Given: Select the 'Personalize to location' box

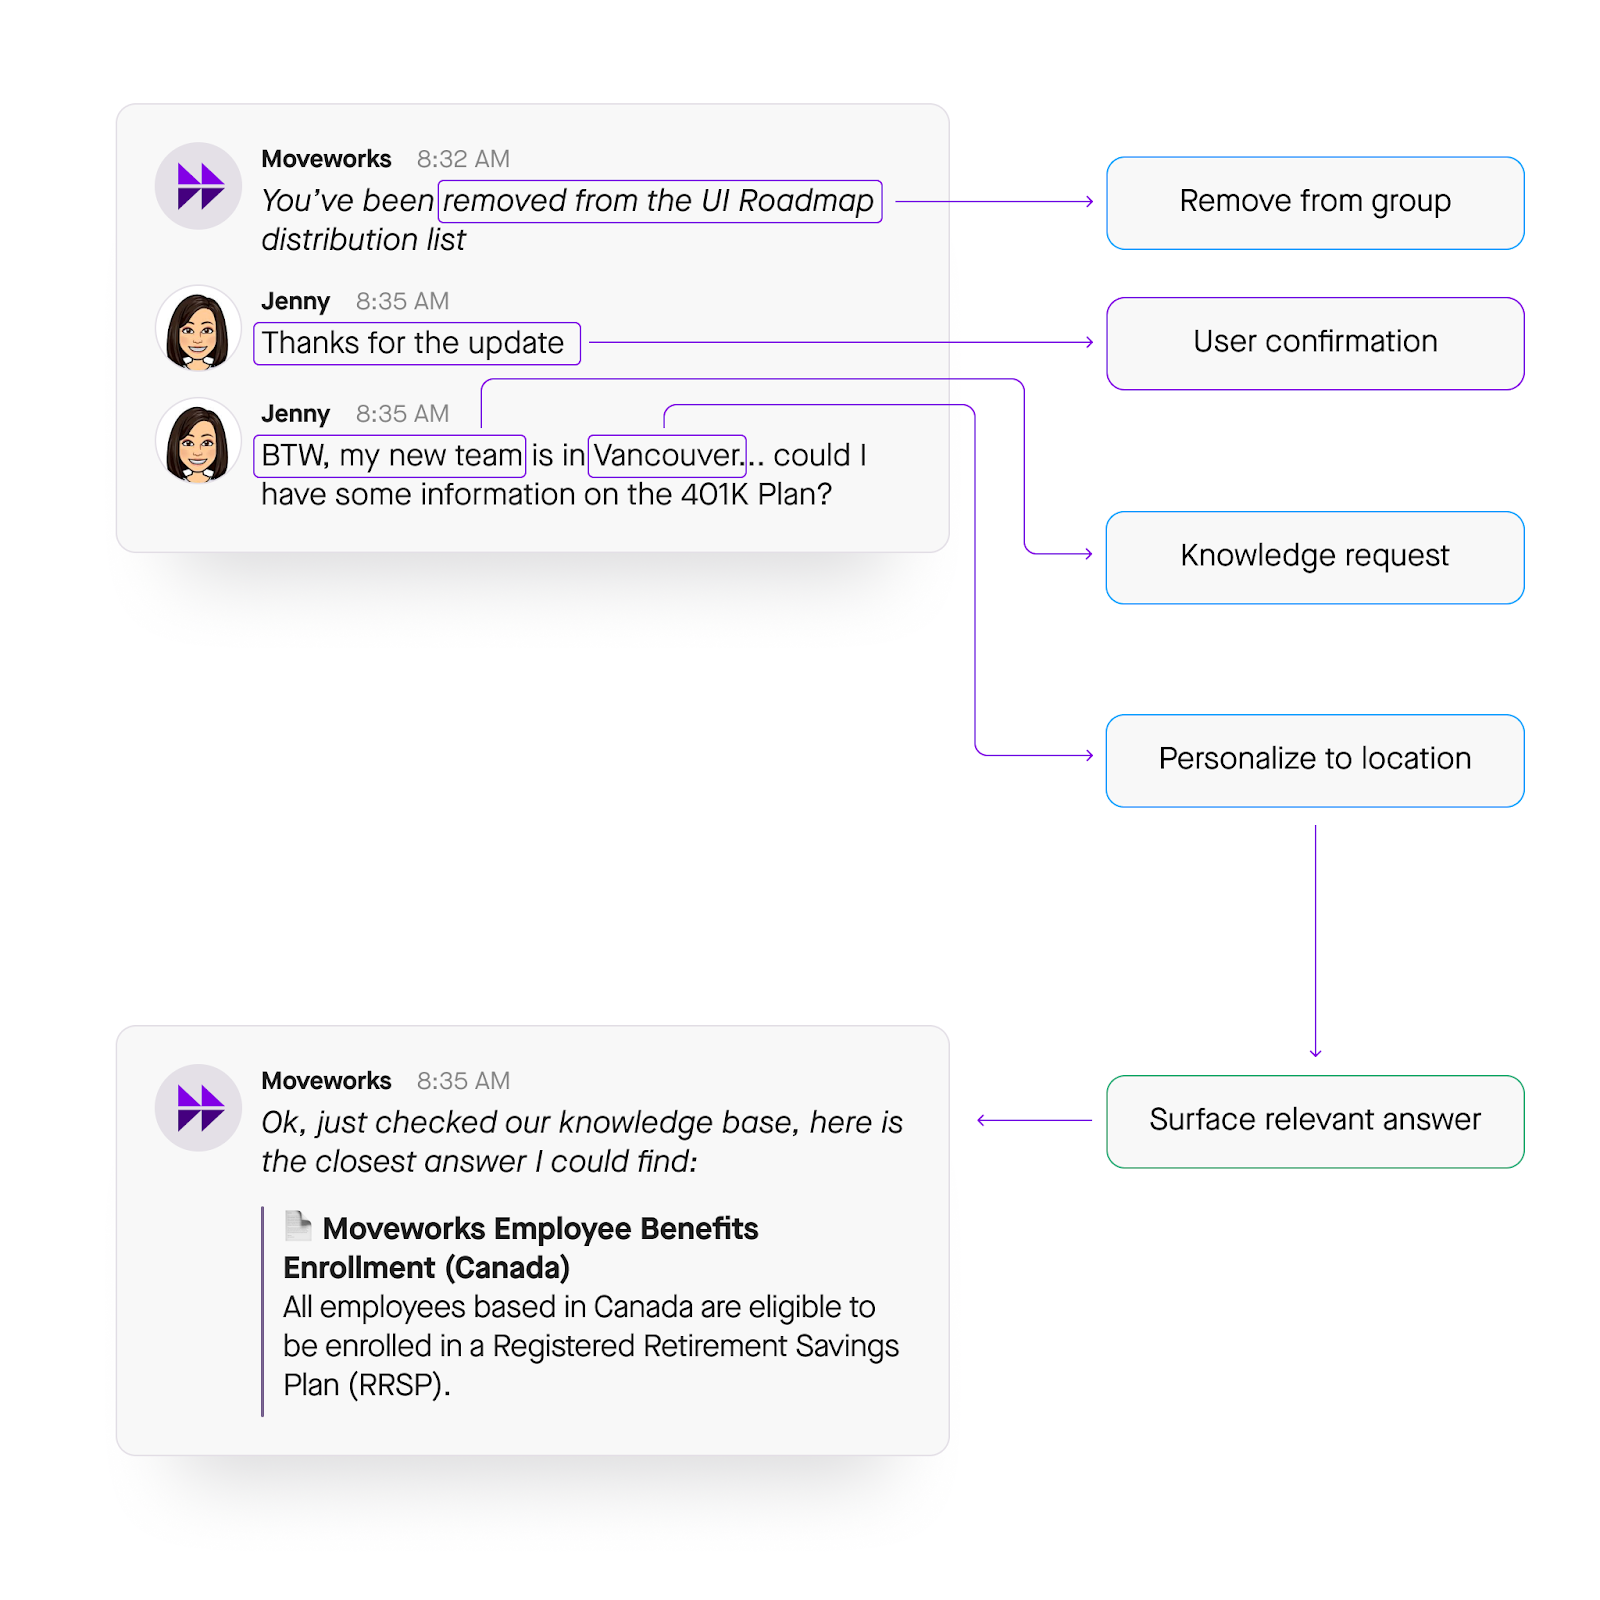Looking at the screenshot, I should click(1315, 760).
